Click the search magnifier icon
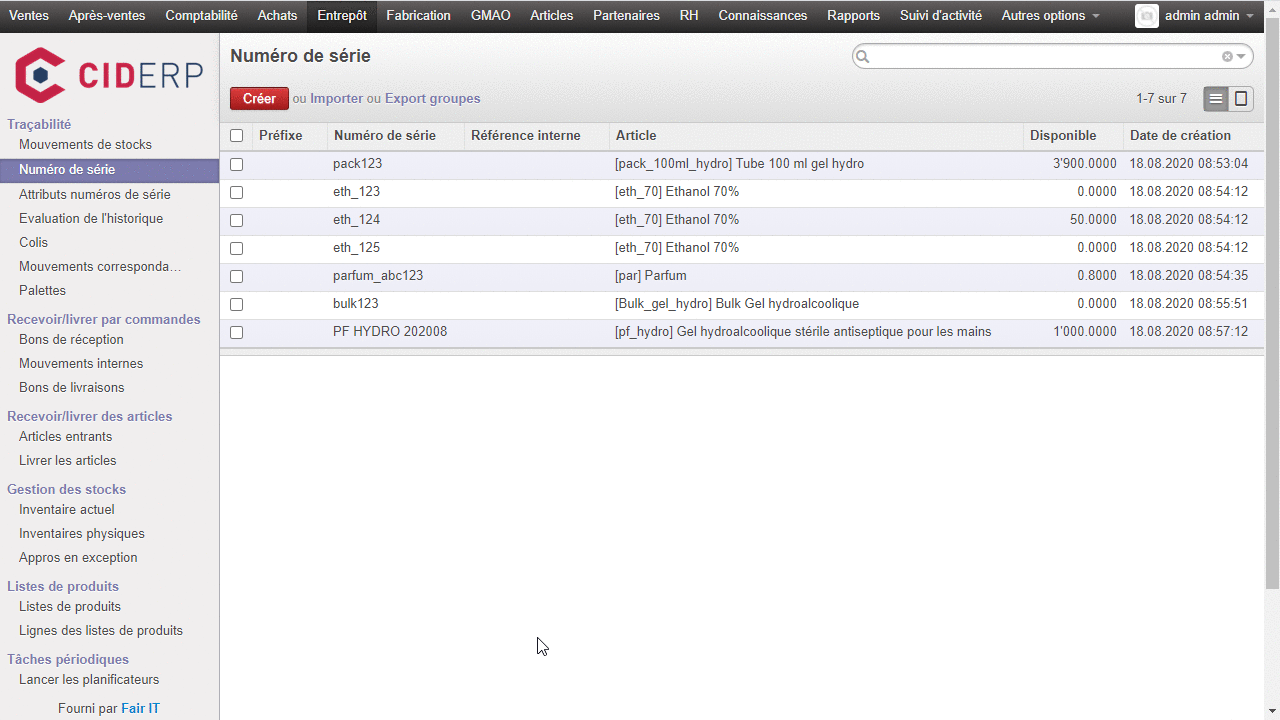 863,57
